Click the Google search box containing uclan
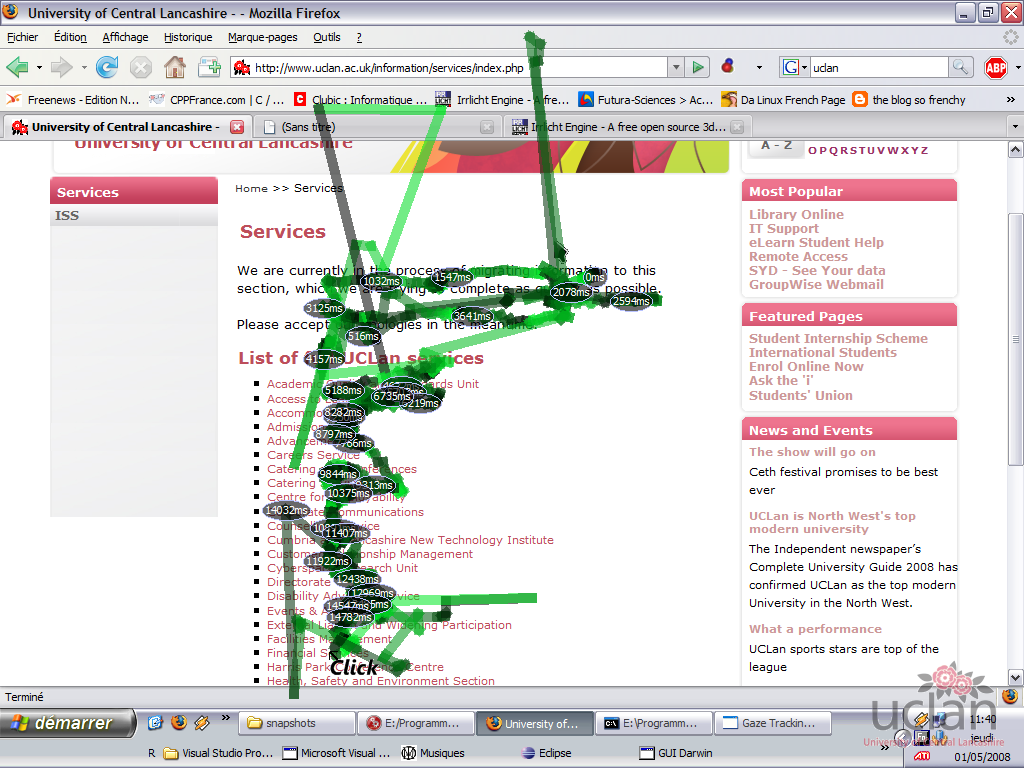Viewport: 1024px width, 768px height. pos(879,67)
